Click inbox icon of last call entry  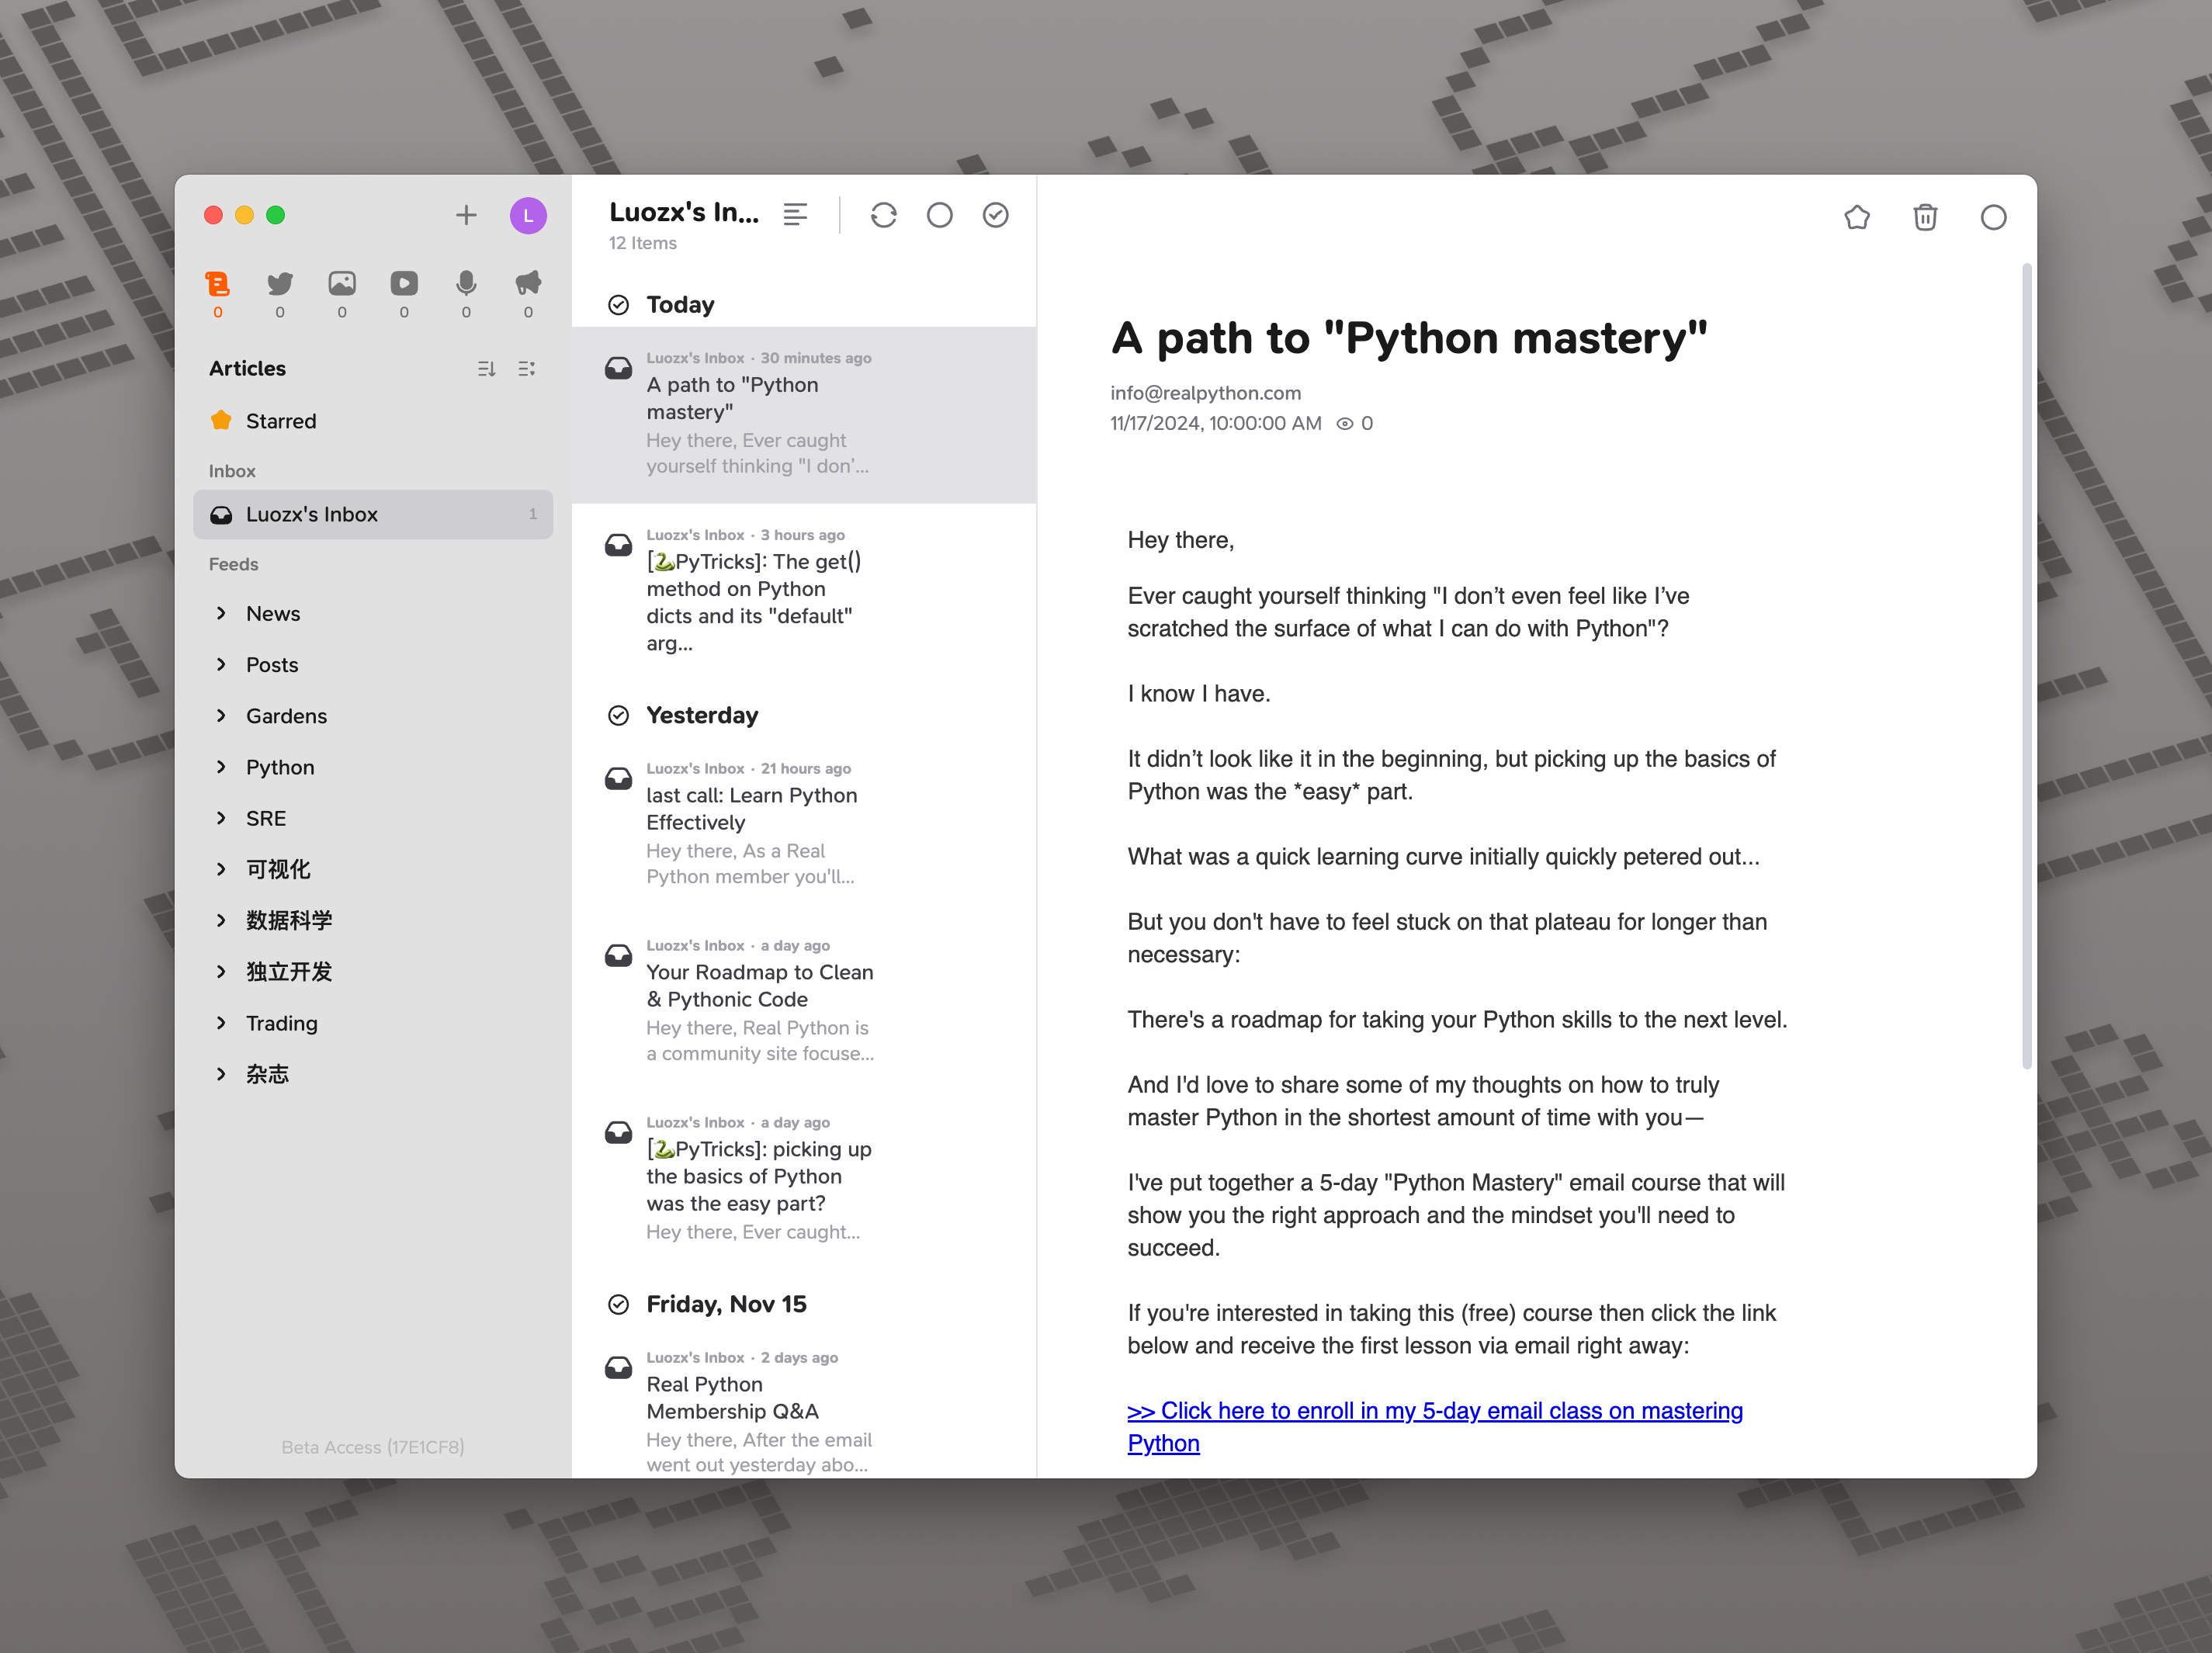click(x=619, y=778)
